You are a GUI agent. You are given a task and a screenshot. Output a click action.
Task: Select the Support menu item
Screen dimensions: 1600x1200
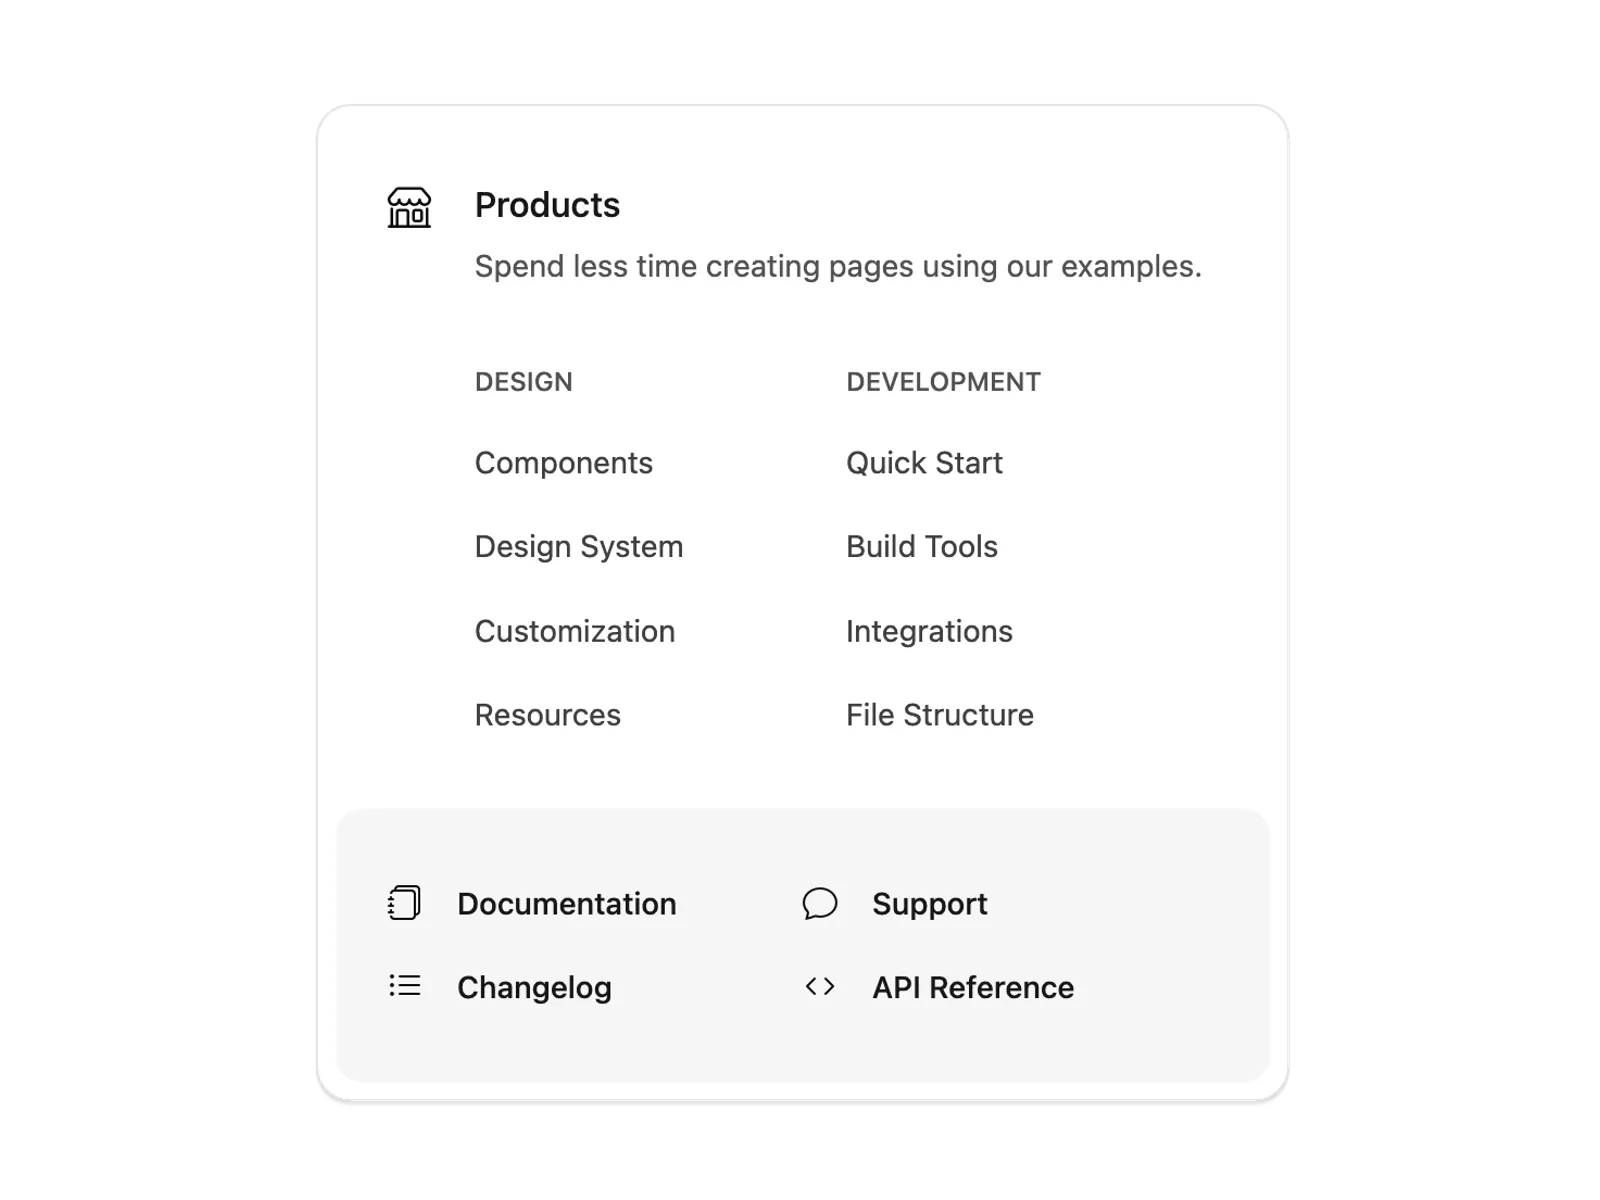click(x=930, y=904)
